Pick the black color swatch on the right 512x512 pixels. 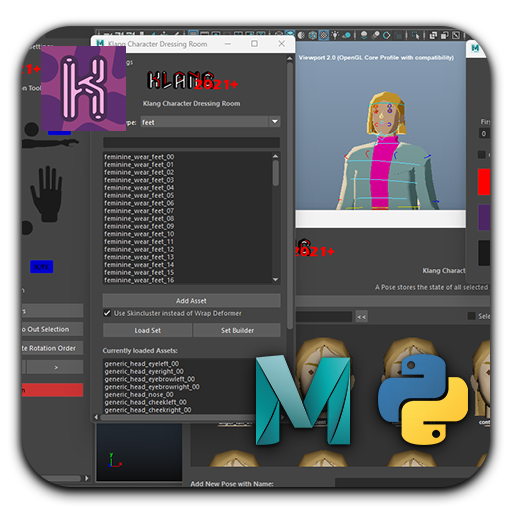(484, 253)
